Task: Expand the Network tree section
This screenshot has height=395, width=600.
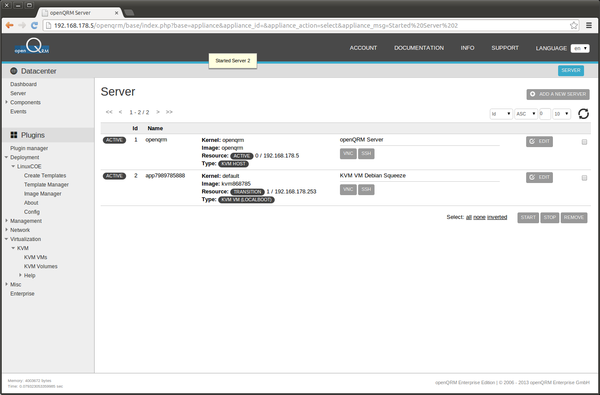Action: click(7, 230)
